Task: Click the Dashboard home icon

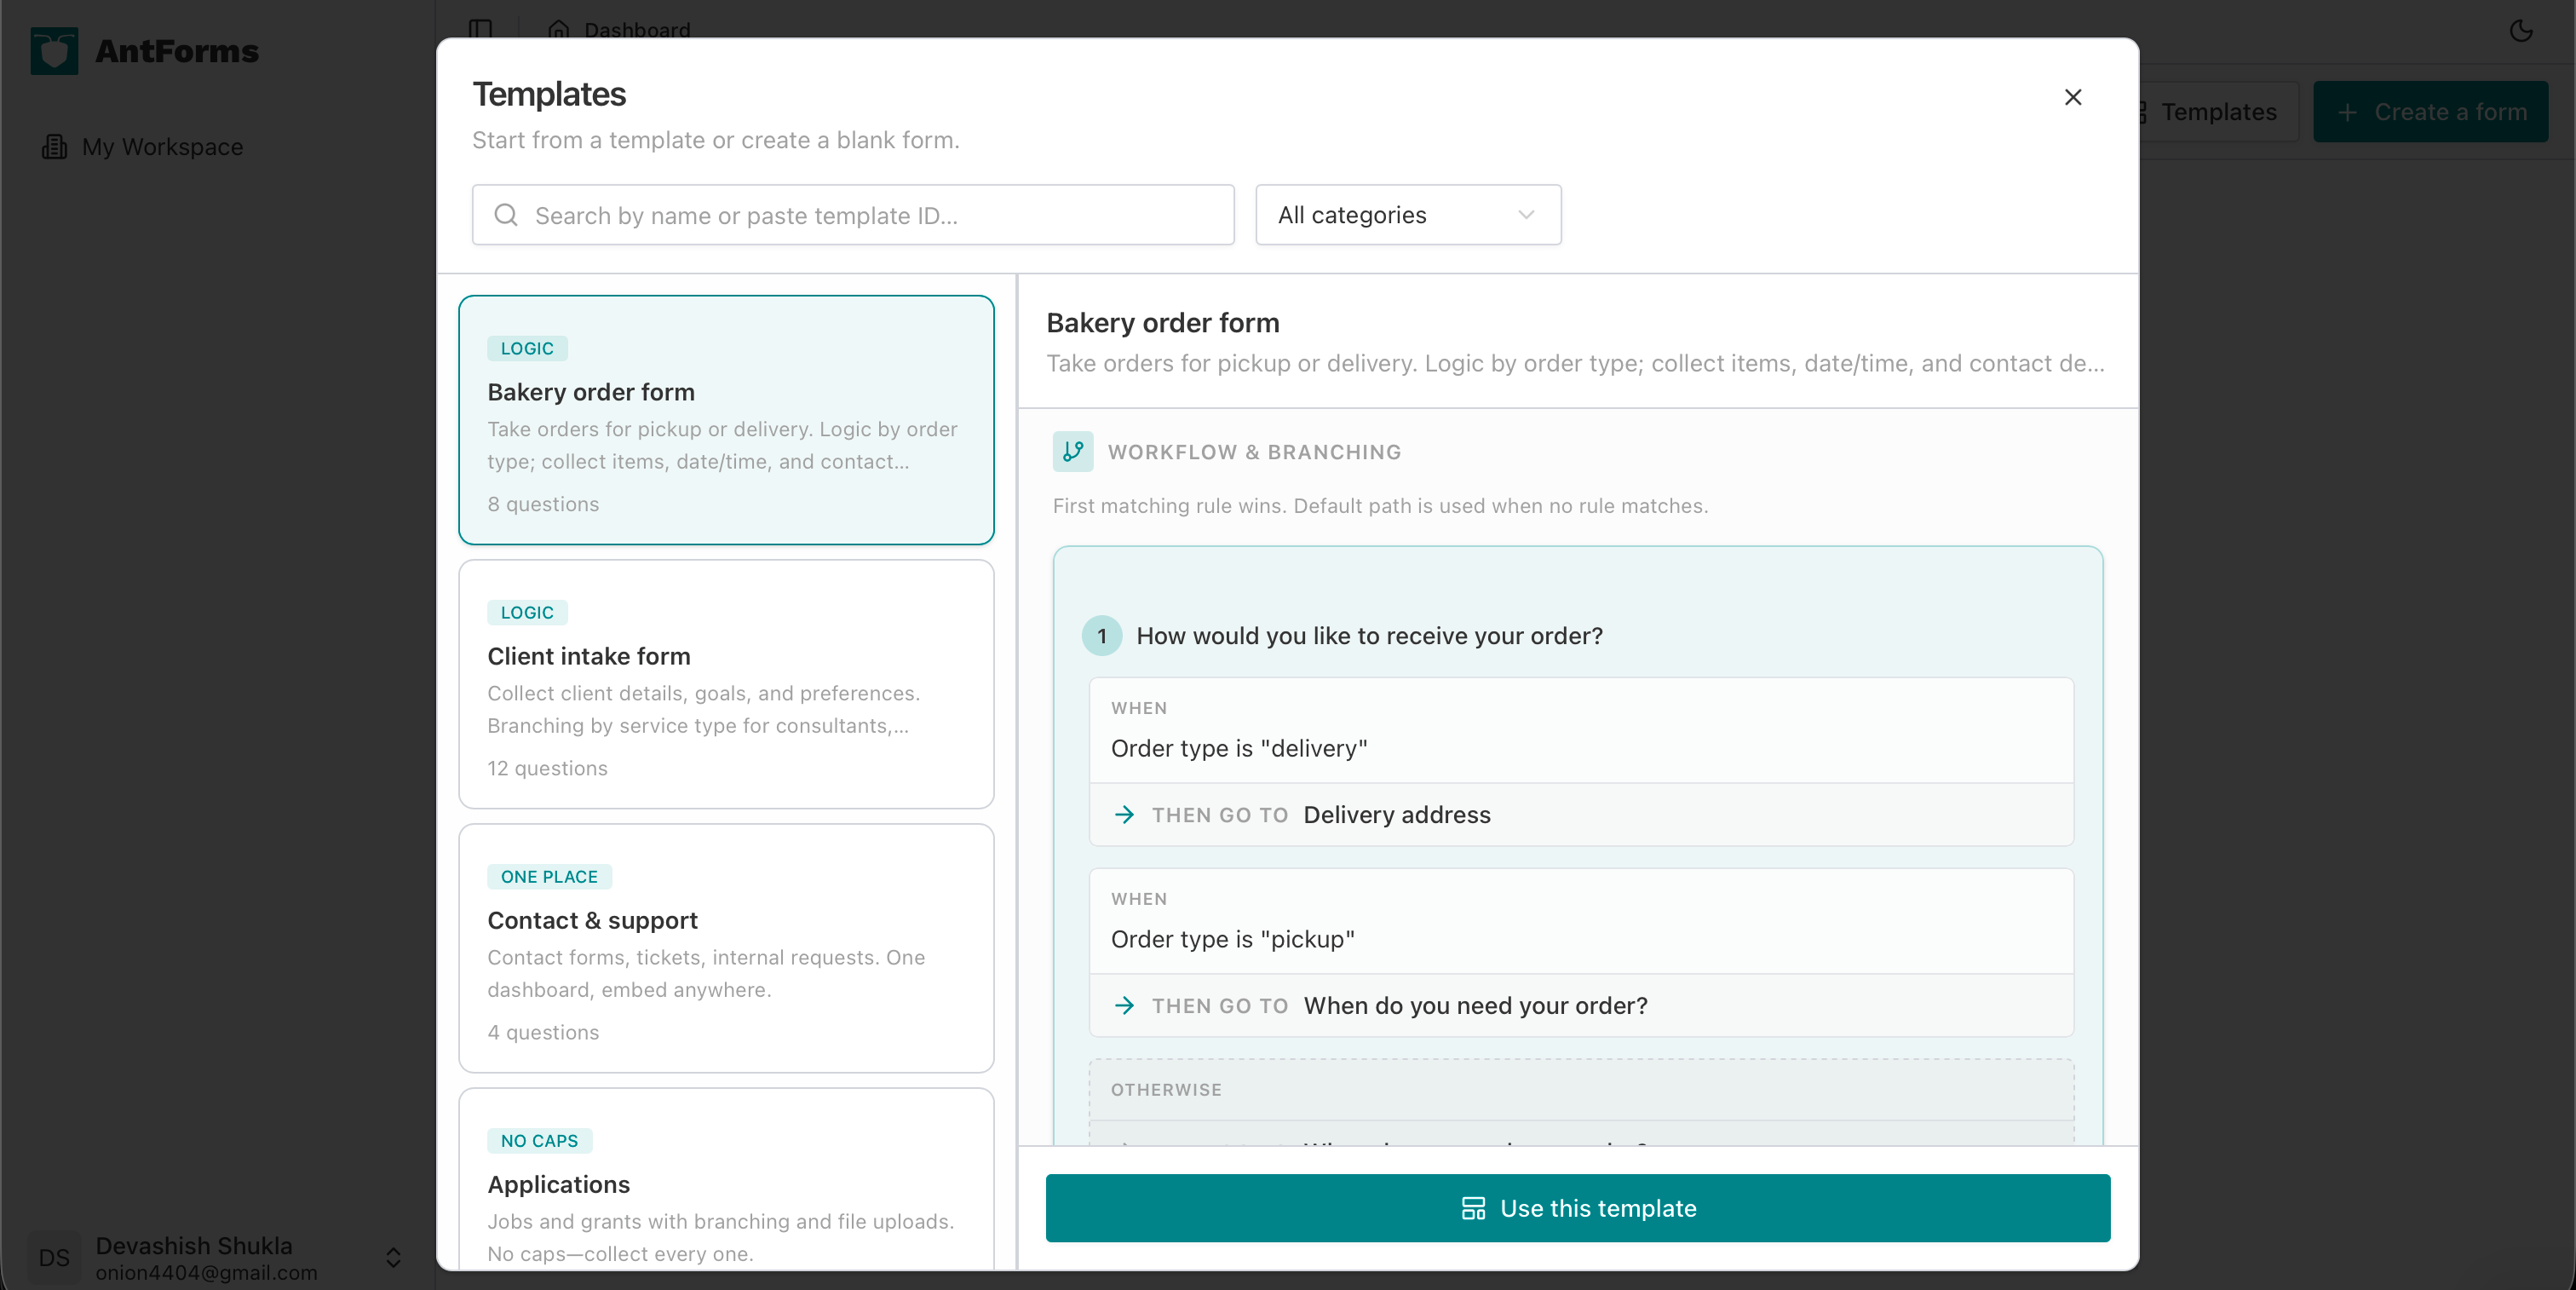Action: click(558, 30)
